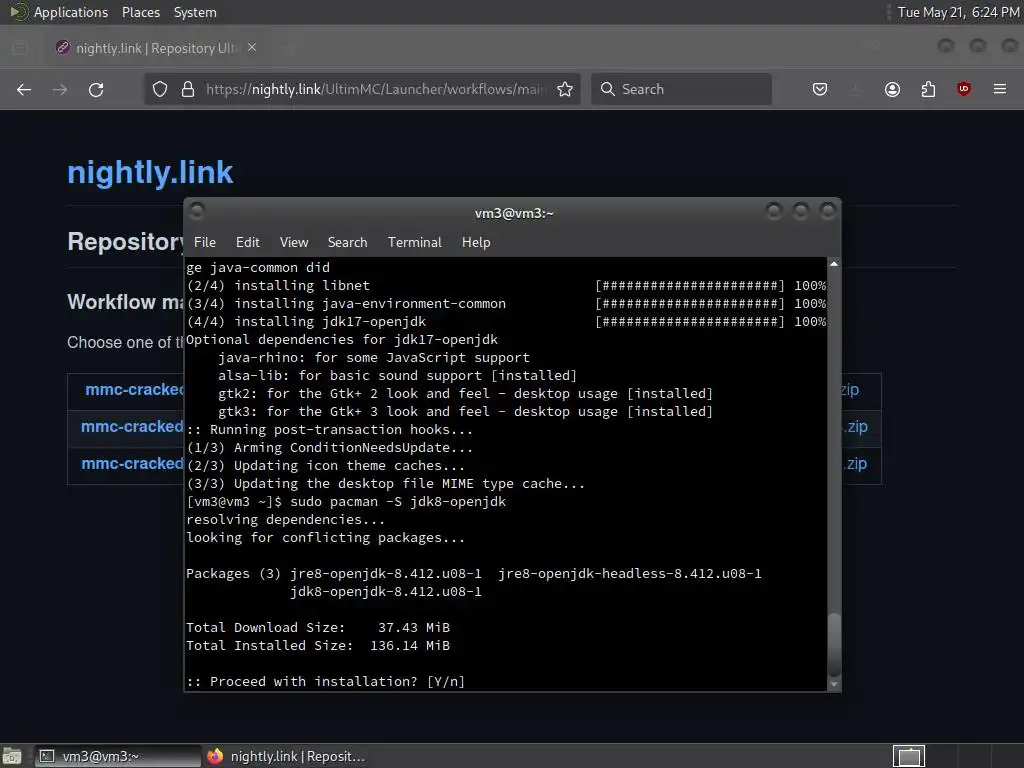Open Firefox hamburger application menu
Viewport: 1024px width, 768px height.
[1000, 89]
